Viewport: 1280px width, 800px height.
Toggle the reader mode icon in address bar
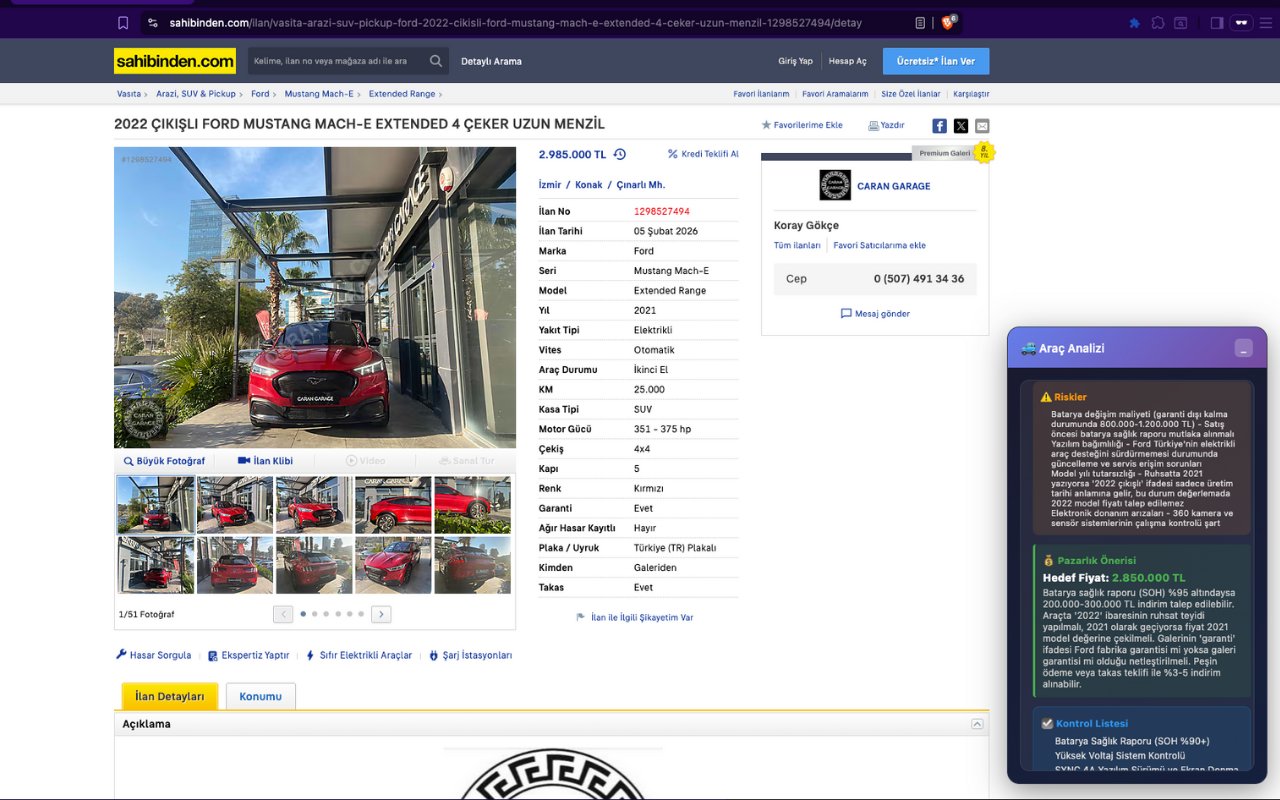(x=920, y=23)
